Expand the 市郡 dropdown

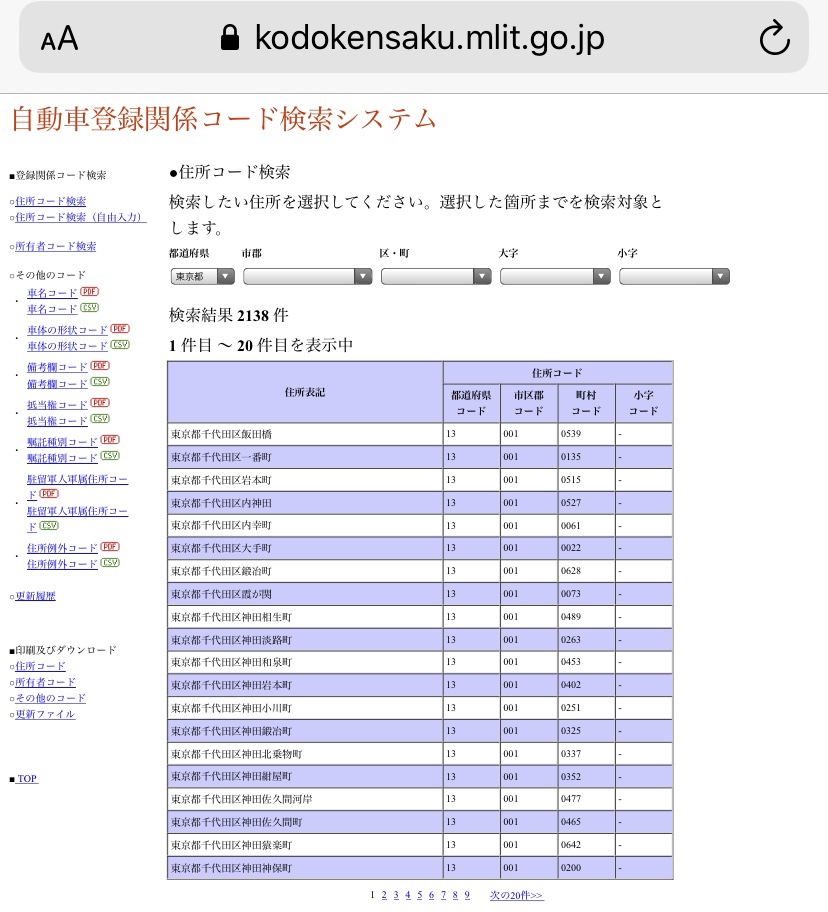coord(307,276)
